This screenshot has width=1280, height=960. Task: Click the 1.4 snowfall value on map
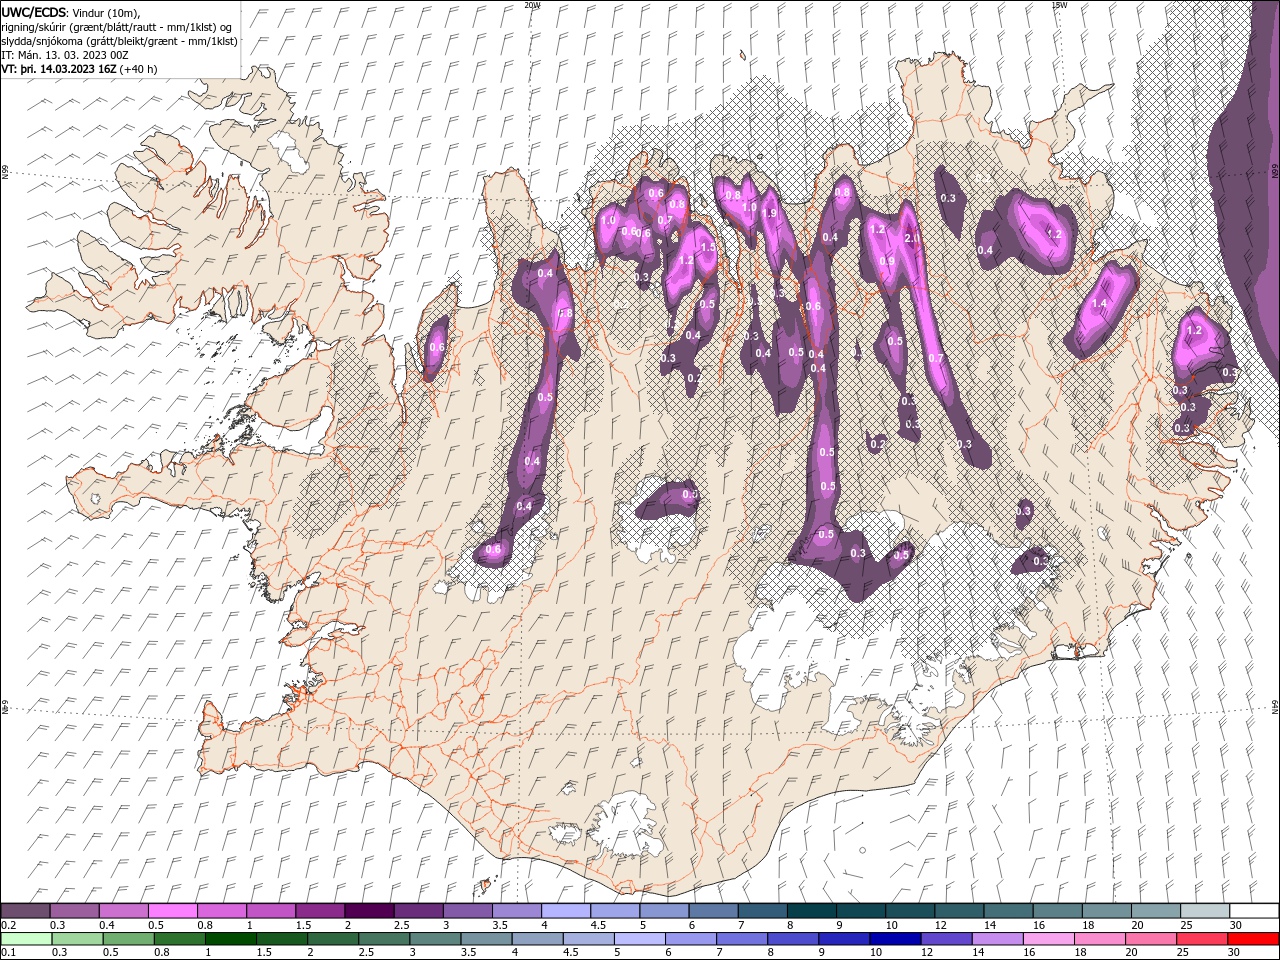[x=1100, y=303]
